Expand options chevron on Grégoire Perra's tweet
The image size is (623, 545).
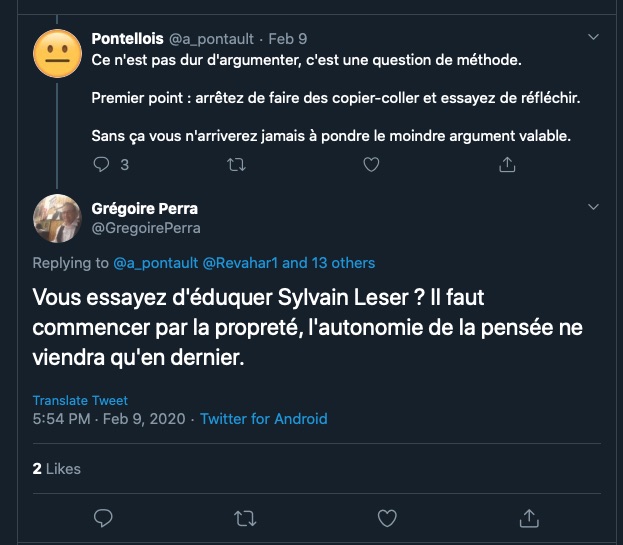[593, 207]
